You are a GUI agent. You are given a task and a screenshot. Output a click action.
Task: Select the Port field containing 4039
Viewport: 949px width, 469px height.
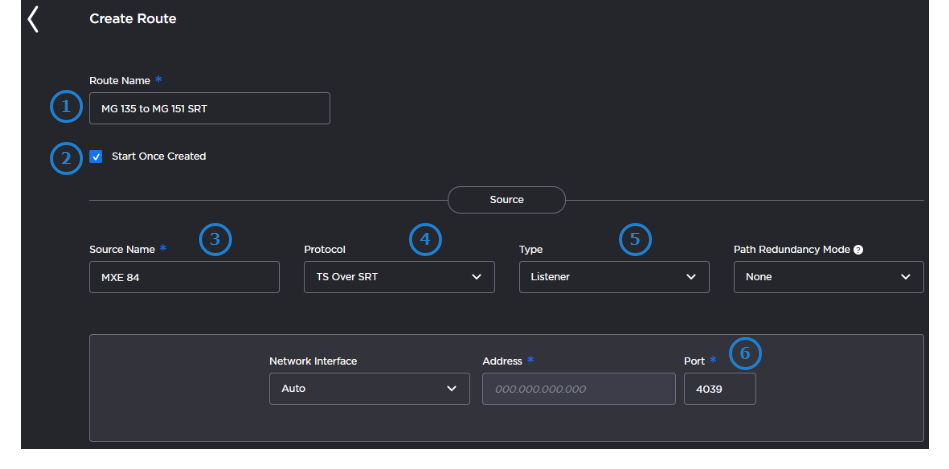[x=719, y=389]
